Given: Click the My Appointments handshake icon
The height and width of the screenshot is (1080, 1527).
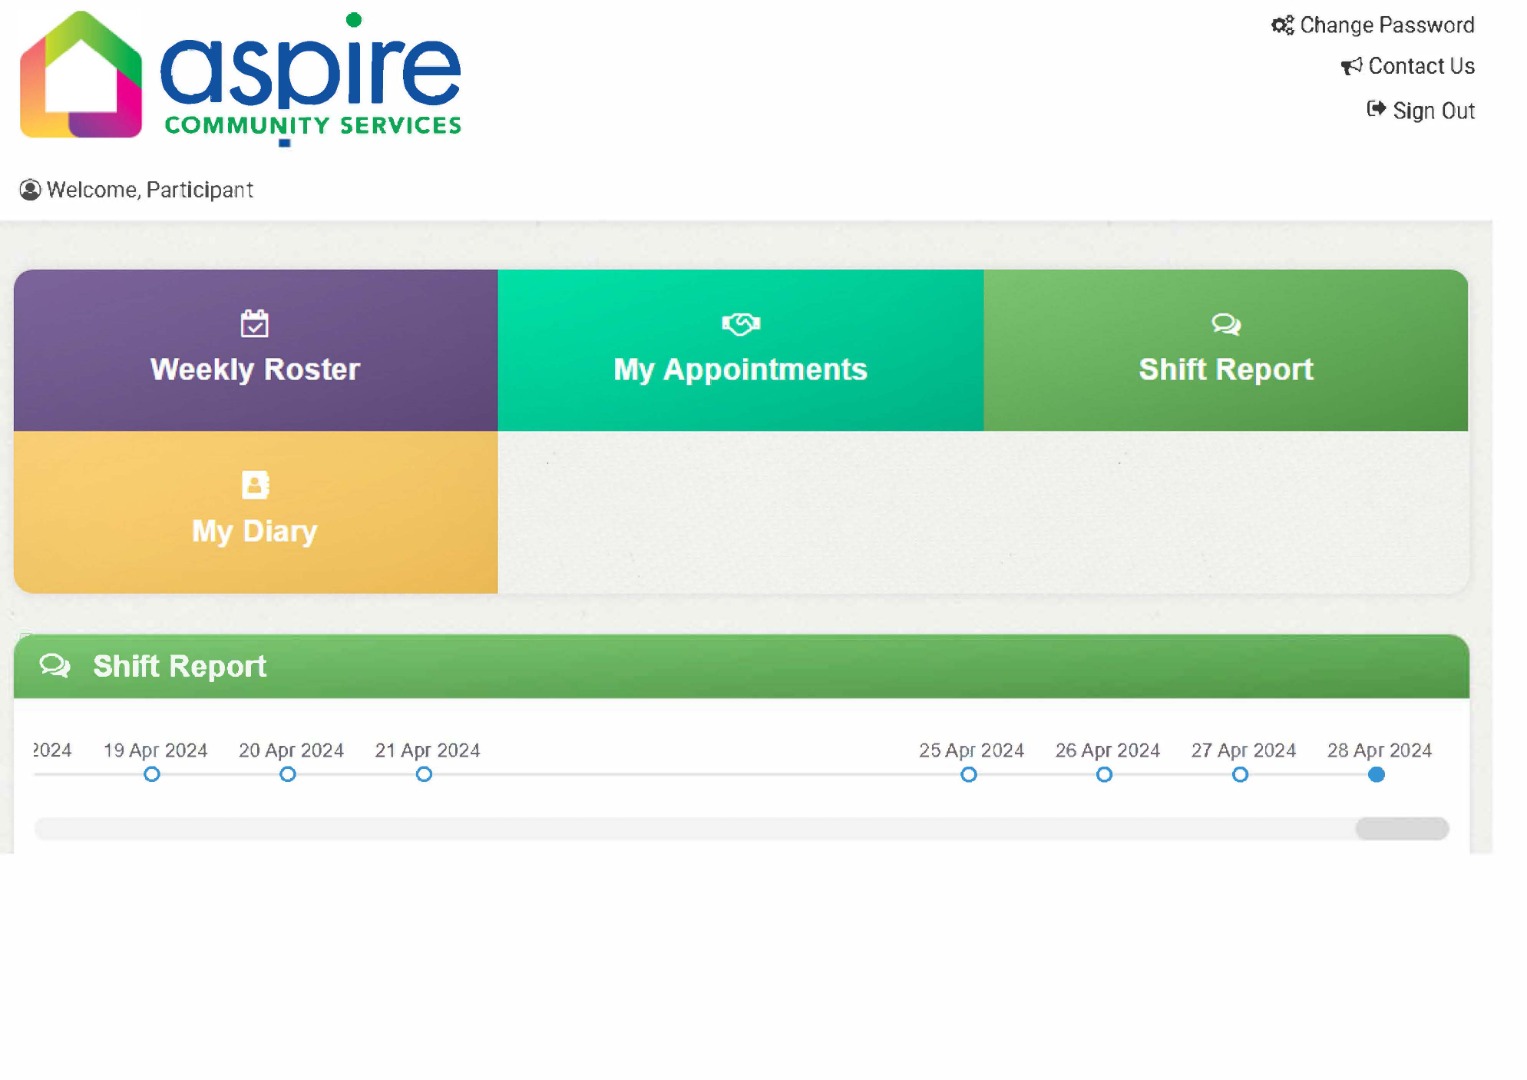Looking at the screenshot, I should [741, 324].
